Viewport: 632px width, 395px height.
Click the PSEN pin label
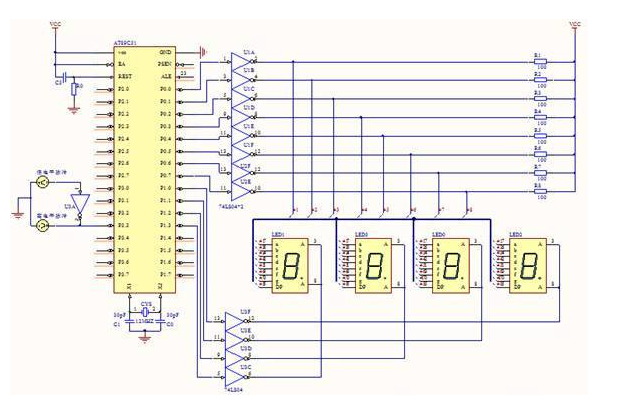(x=164, y=64)
